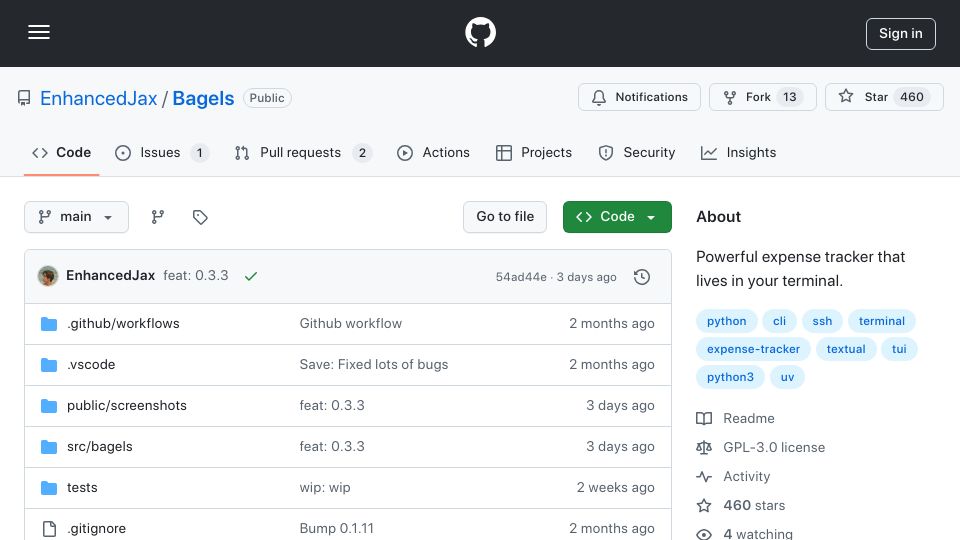This screenshot has height=540, width=960.
Task: Click the star icon in Star button
Action: pos(846,96)
